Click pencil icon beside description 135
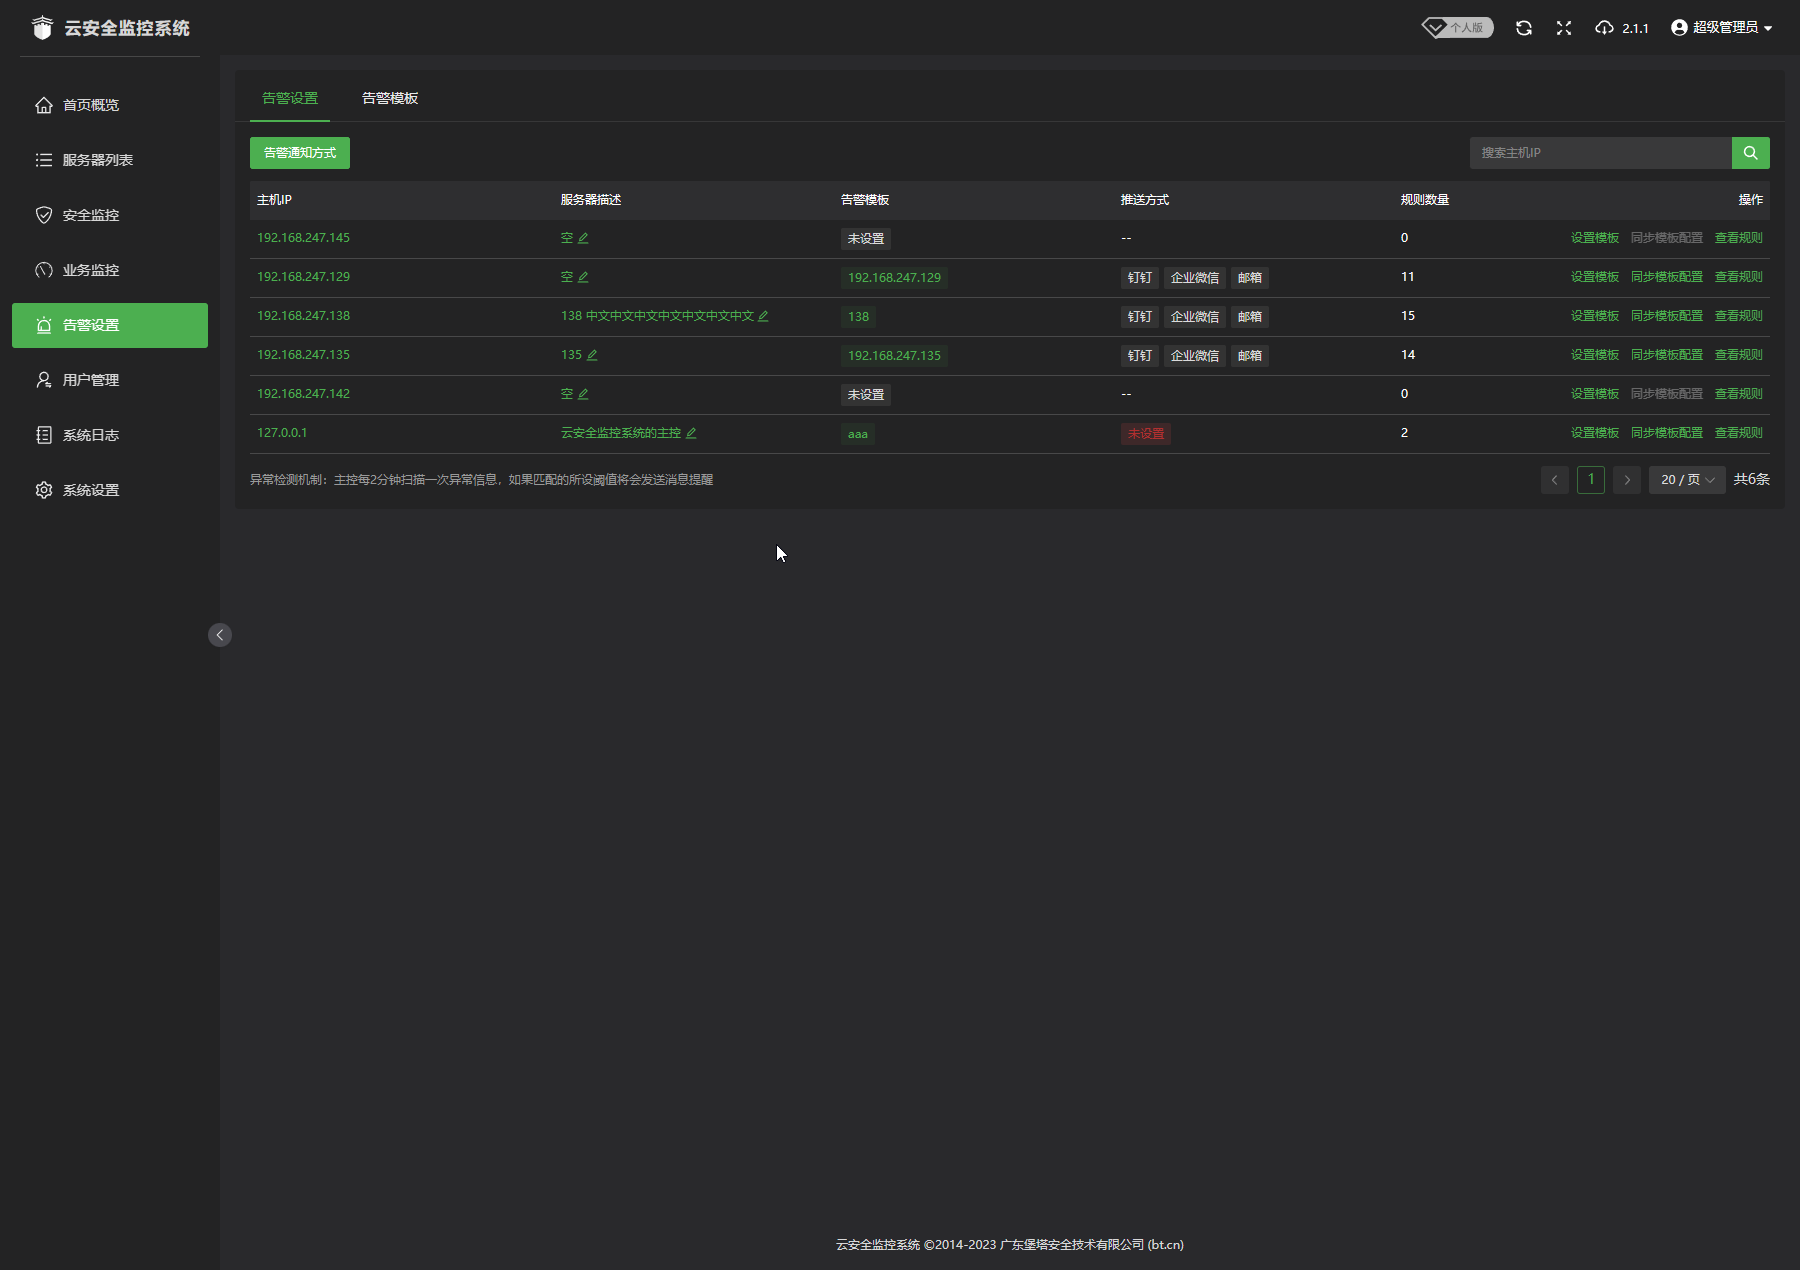 coord(592,355)
